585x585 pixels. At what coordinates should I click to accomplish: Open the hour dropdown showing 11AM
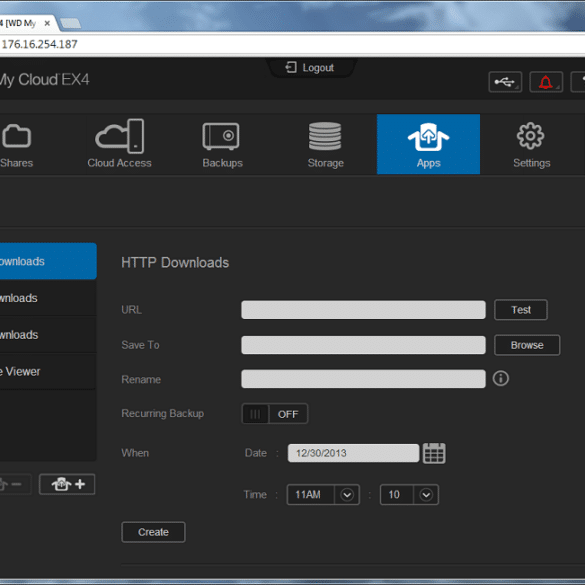click(323, 495)
